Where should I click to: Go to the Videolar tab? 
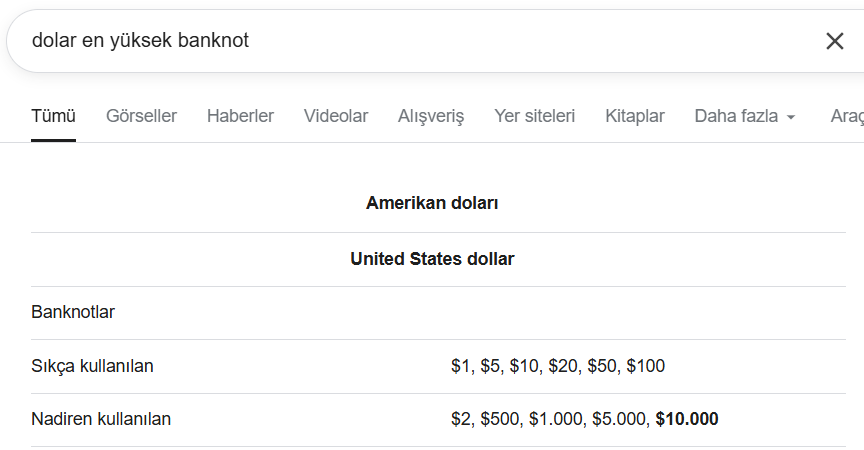pyautogui.click(x=336, y=116)
